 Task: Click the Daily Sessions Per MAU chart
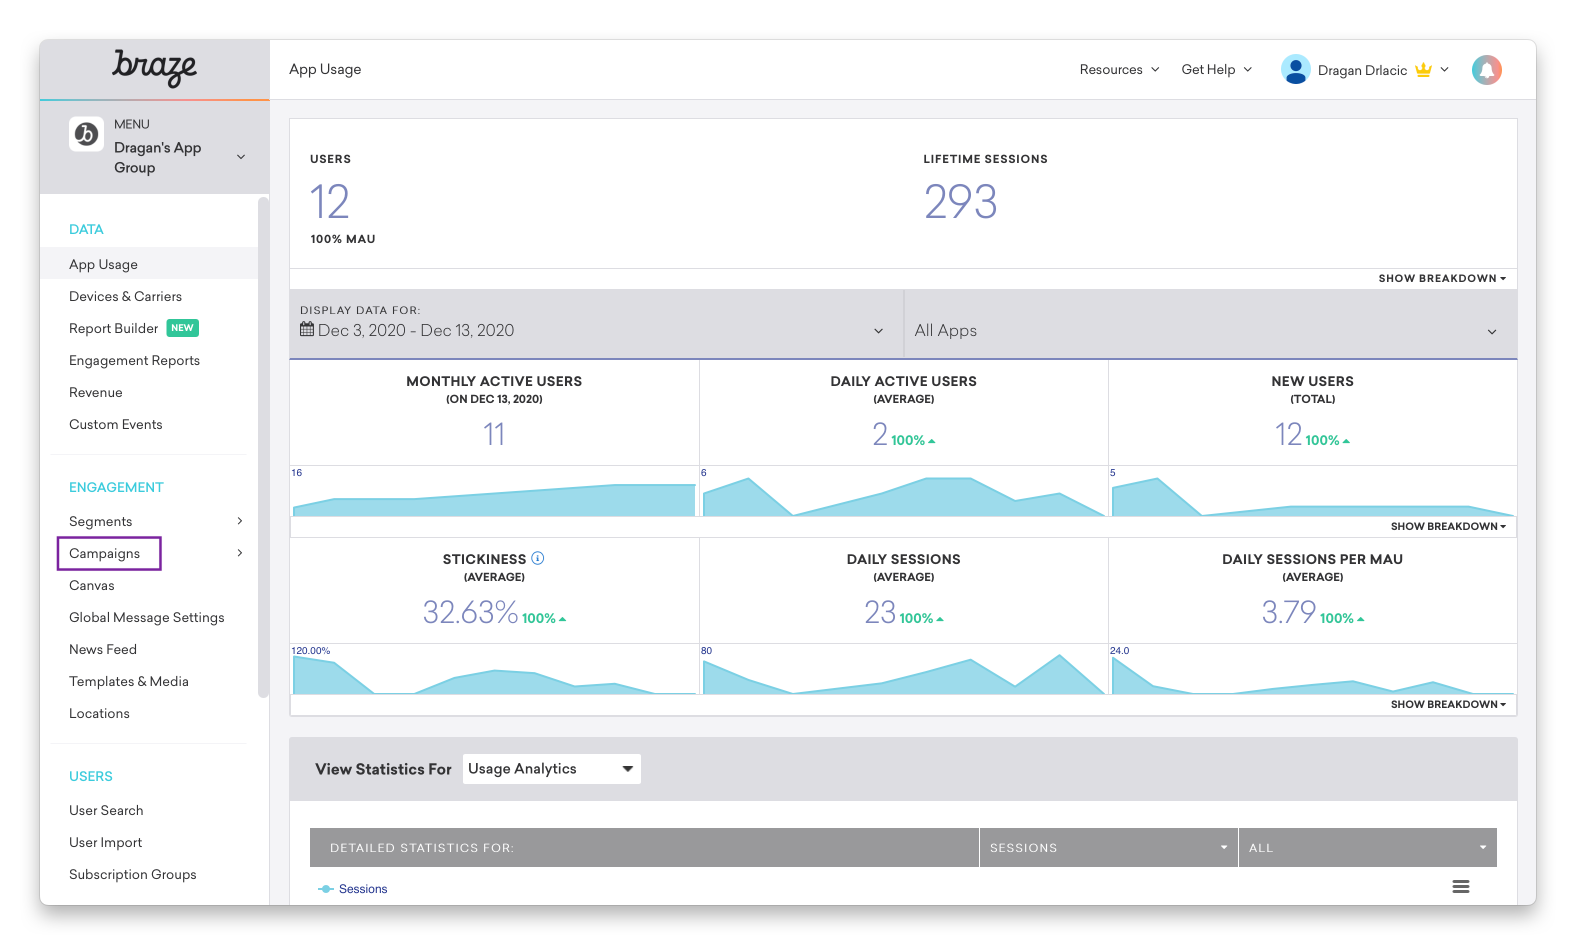[1312, 669]
